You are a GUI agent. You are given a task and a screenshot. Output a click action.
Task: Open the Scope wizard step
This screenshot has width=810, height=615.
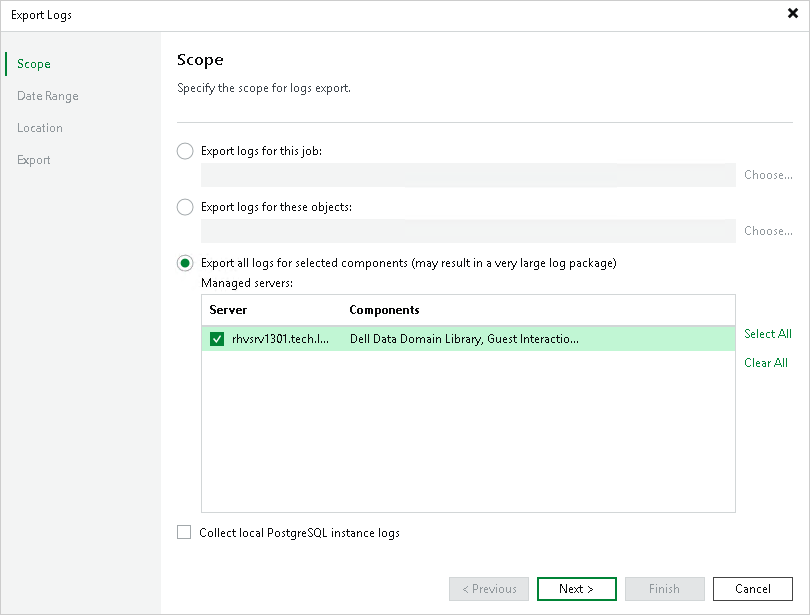pos(34,64)
